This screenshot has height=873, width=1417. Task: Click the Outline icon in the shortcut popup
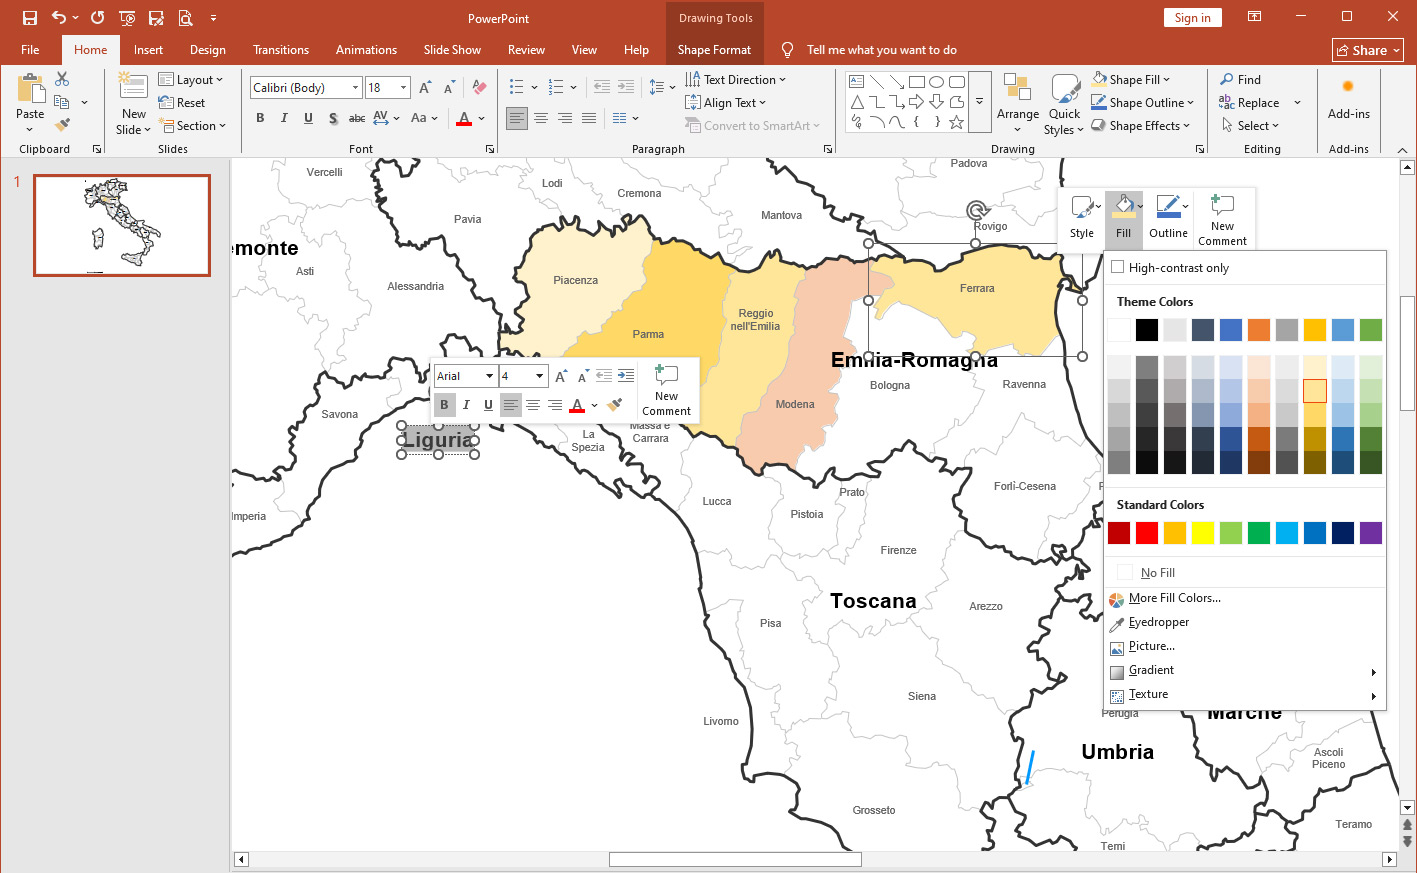(x=1168, y=218)
